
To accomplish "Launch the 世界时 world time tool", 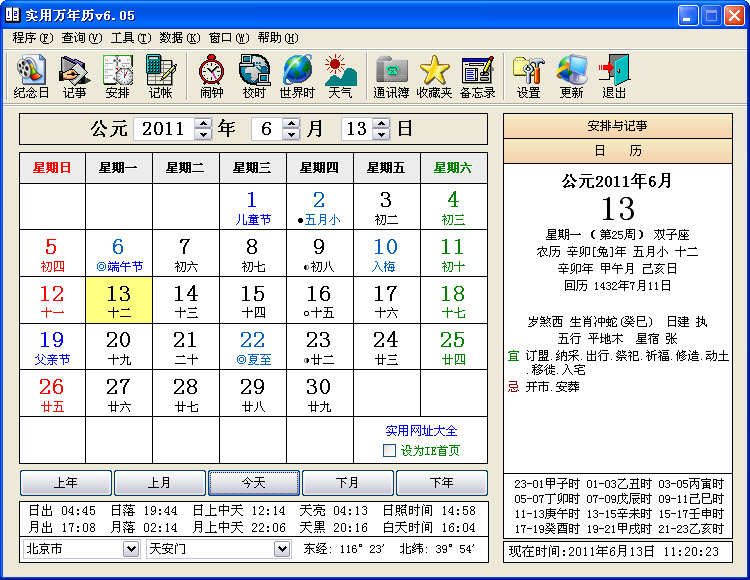I will [x=297, y=76].
